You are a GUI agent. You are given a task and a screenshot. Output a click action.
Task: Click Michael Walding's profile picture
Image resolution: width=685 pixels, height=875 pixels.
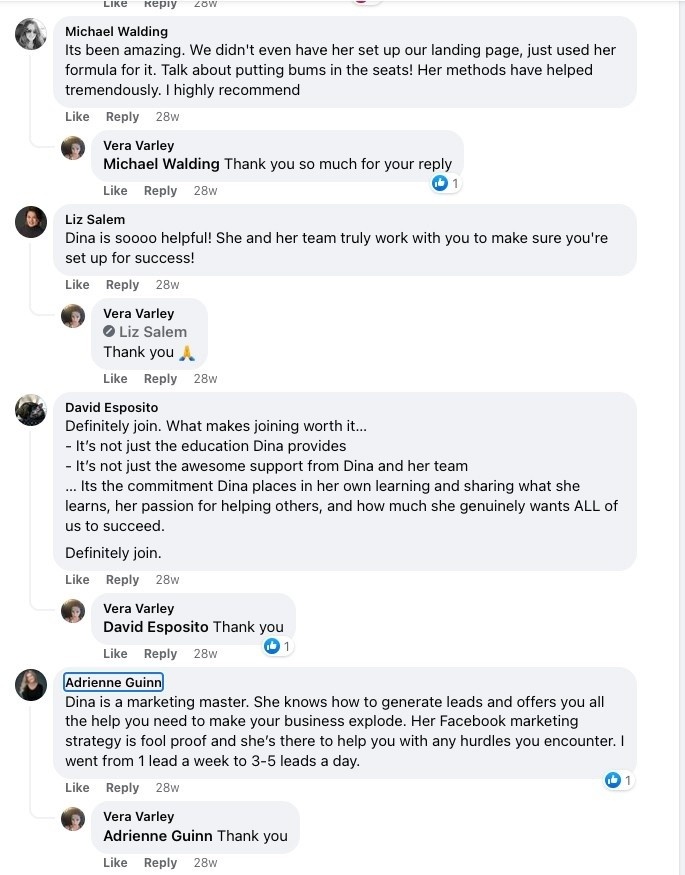pyautogui.click(x=31, y=34)
